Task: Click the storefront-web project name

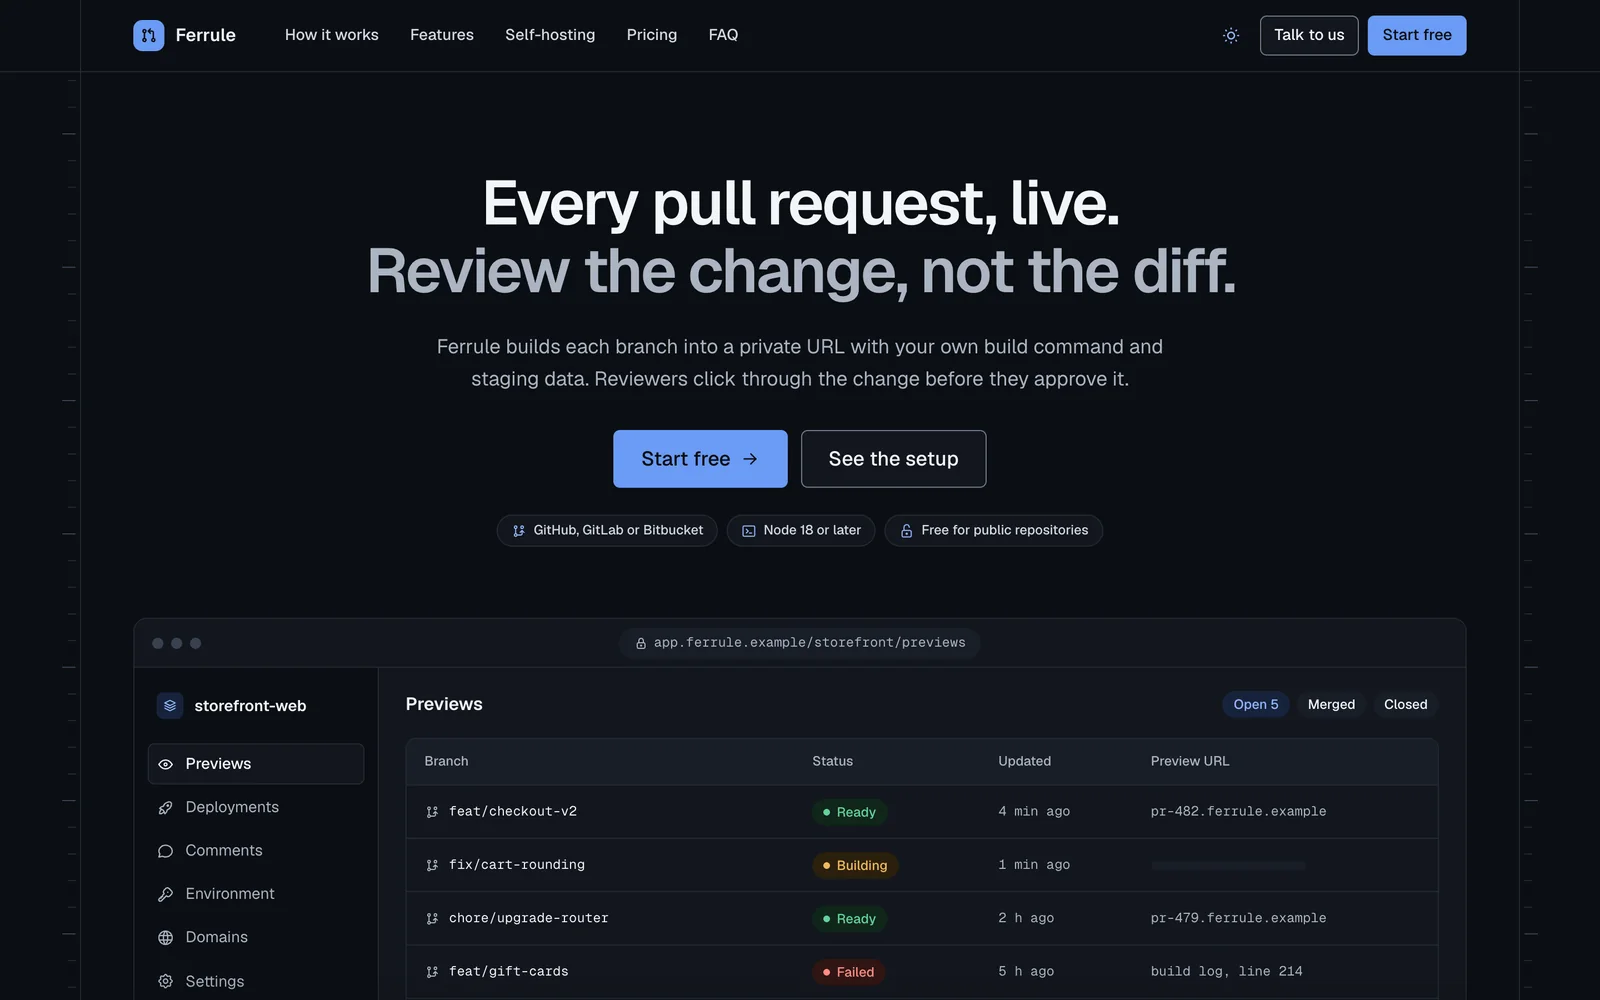Action: coord(250,706)
